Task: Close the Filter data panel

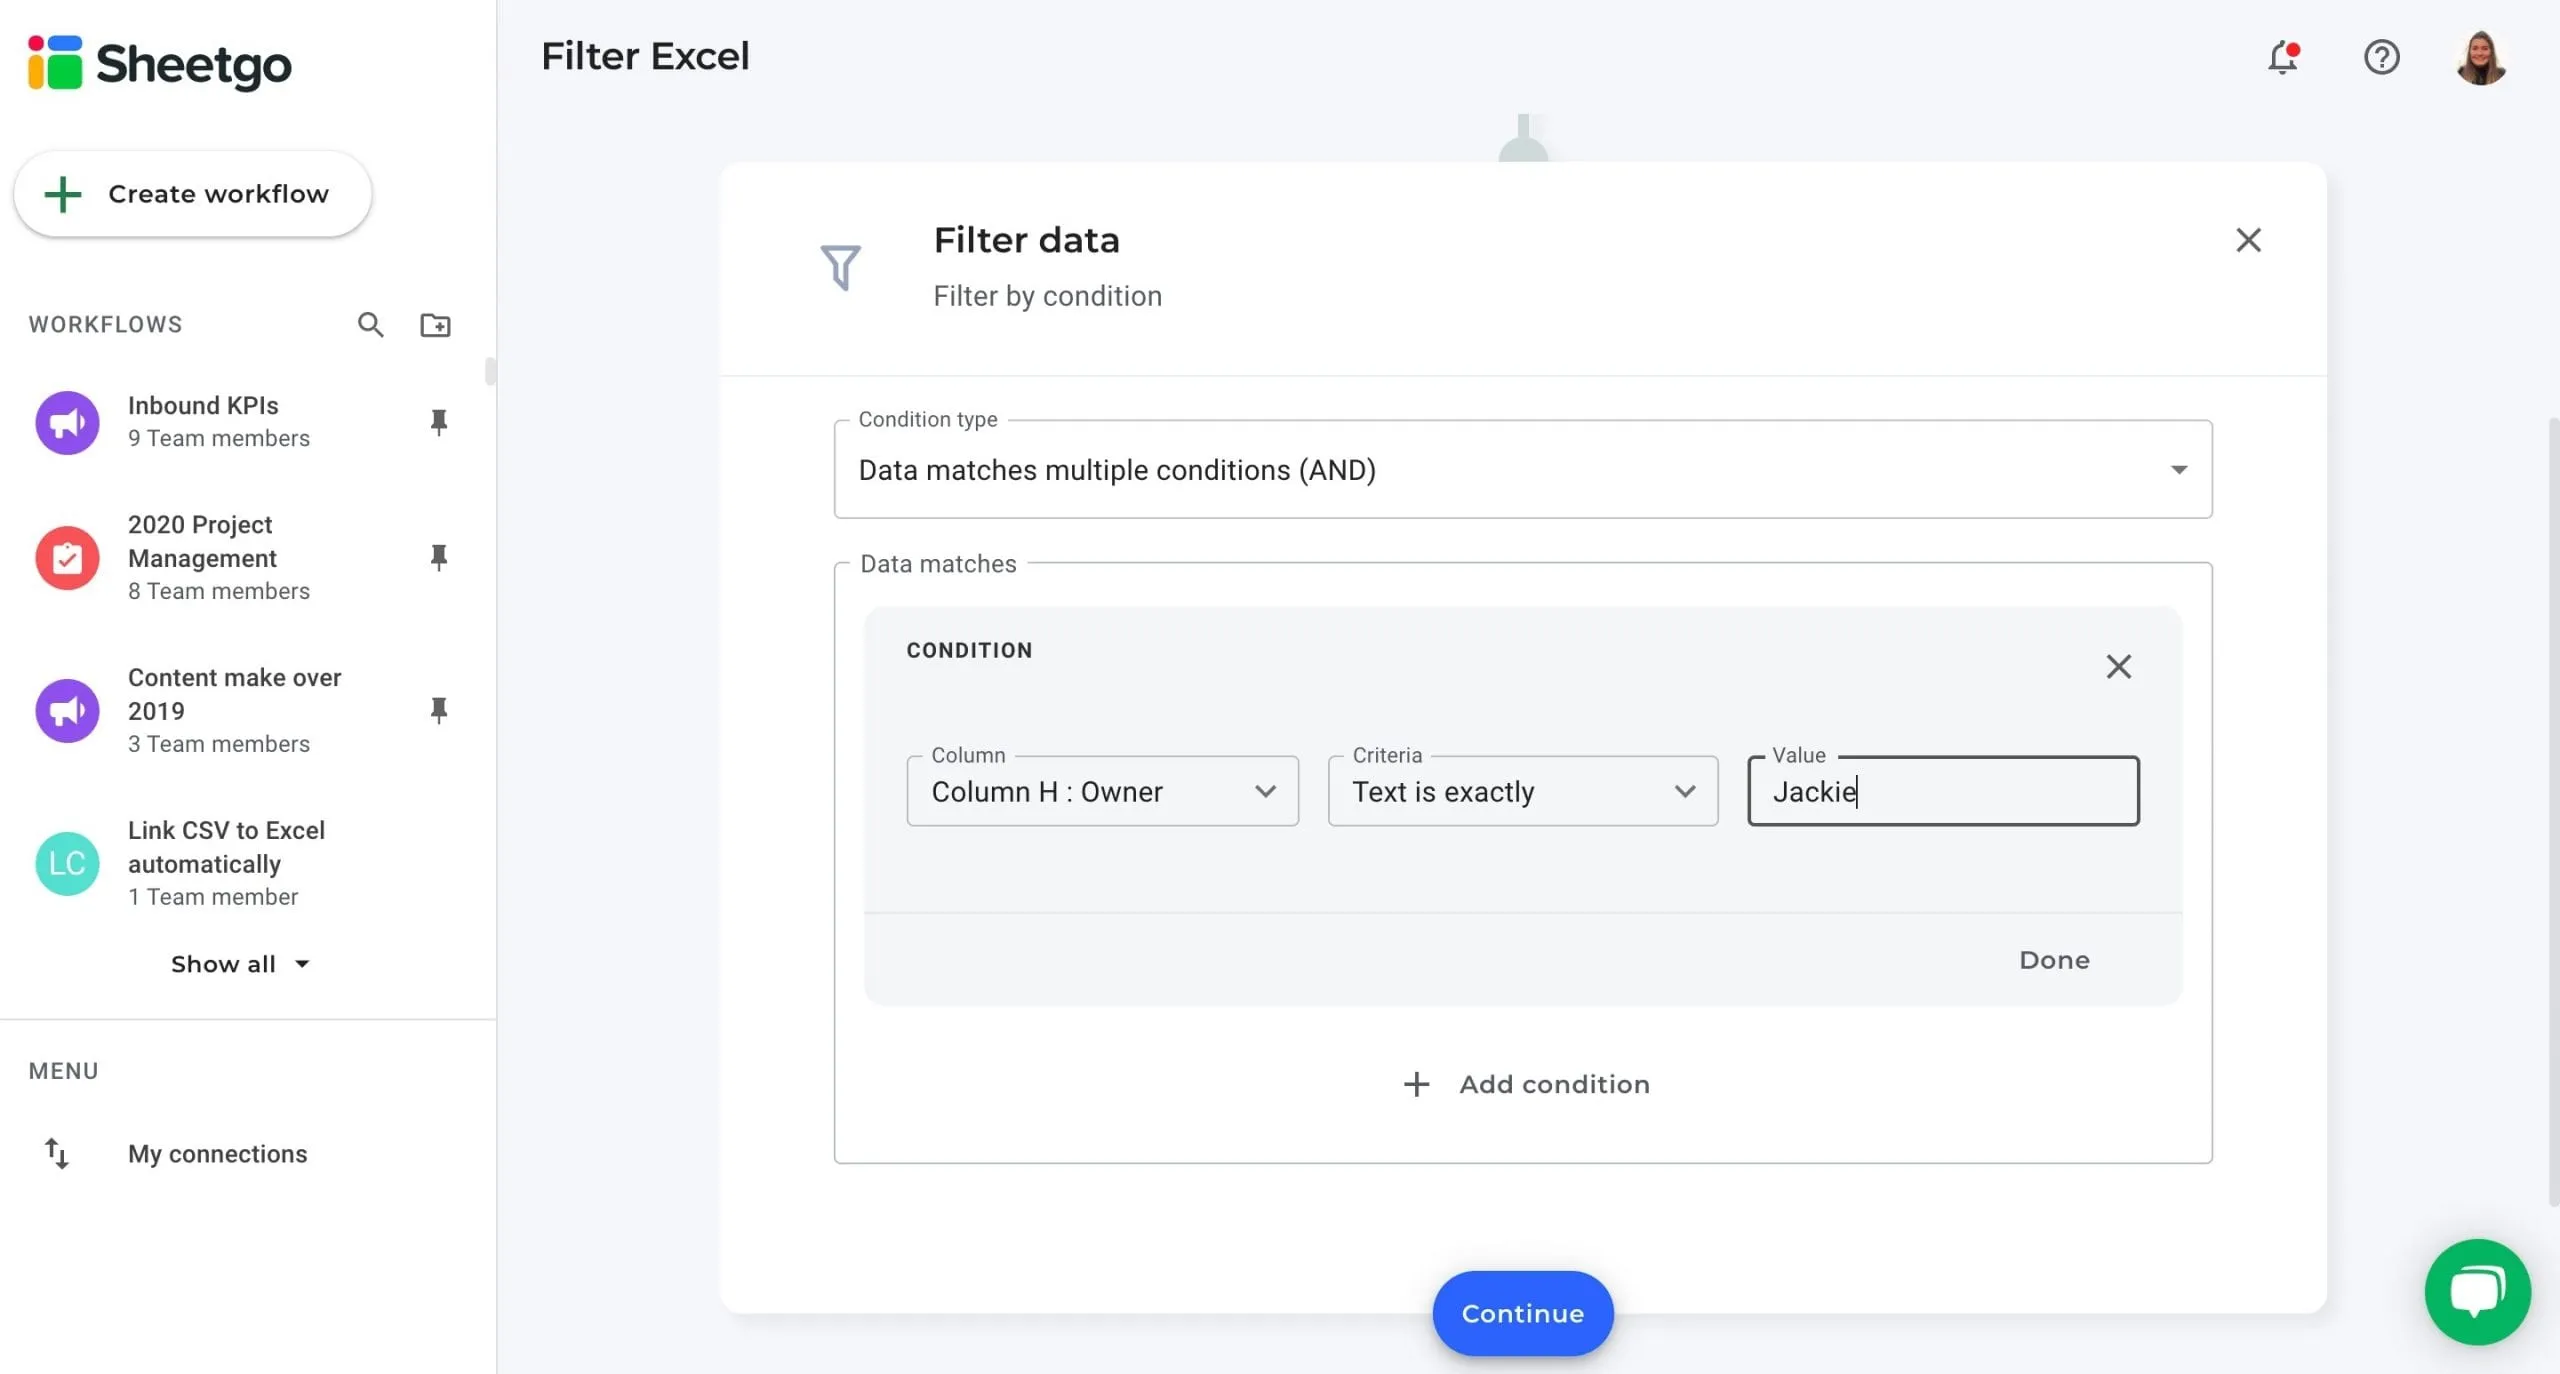Action: click(x=2248, y=240)
